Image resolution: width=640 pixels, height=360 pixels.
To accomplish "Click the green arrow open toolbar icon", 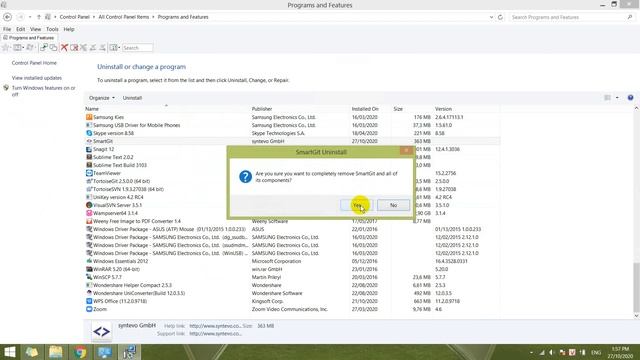I will [x=44, y=48].
